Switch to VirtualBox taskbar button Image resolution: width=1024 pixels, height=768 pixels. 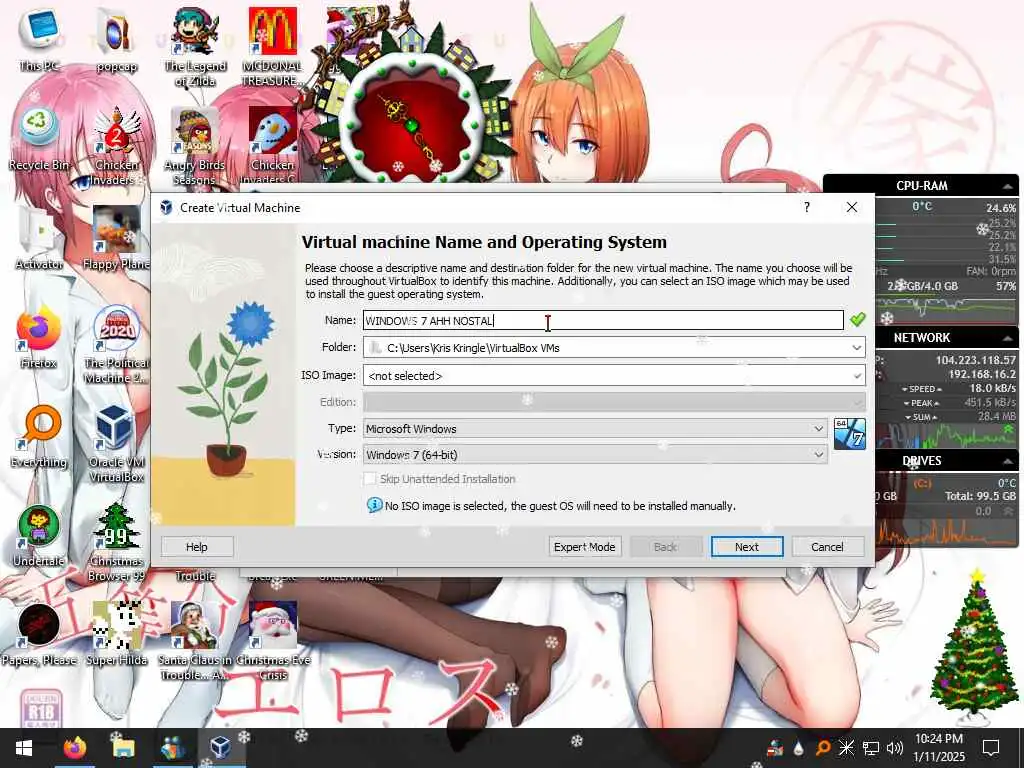click(x=221, y=748)
